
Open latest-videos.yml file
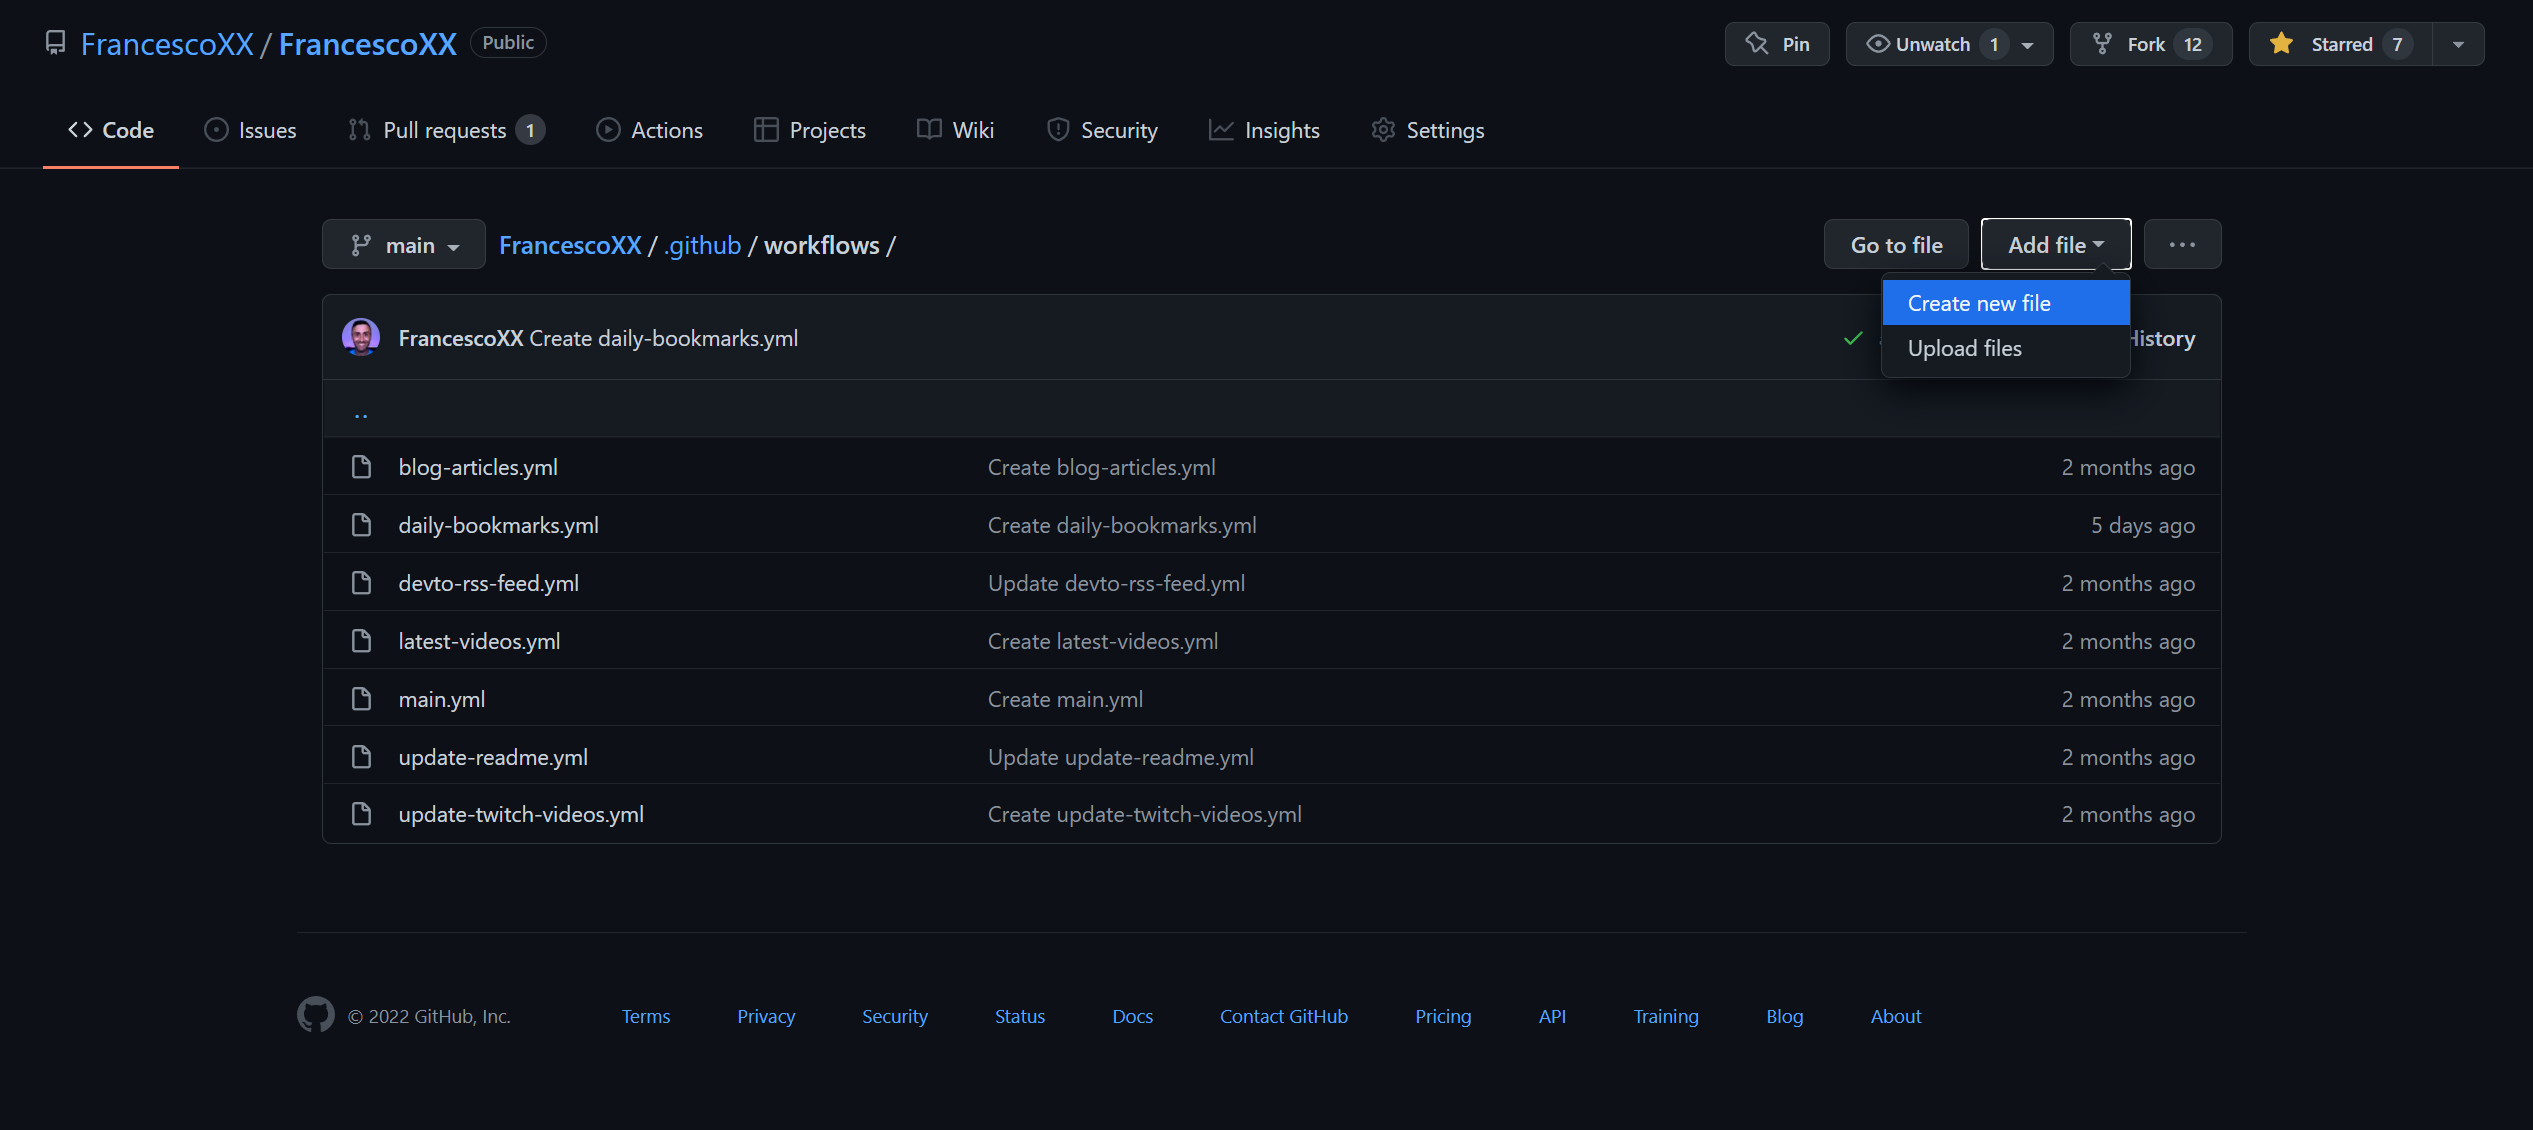click(x=479, y=641)
